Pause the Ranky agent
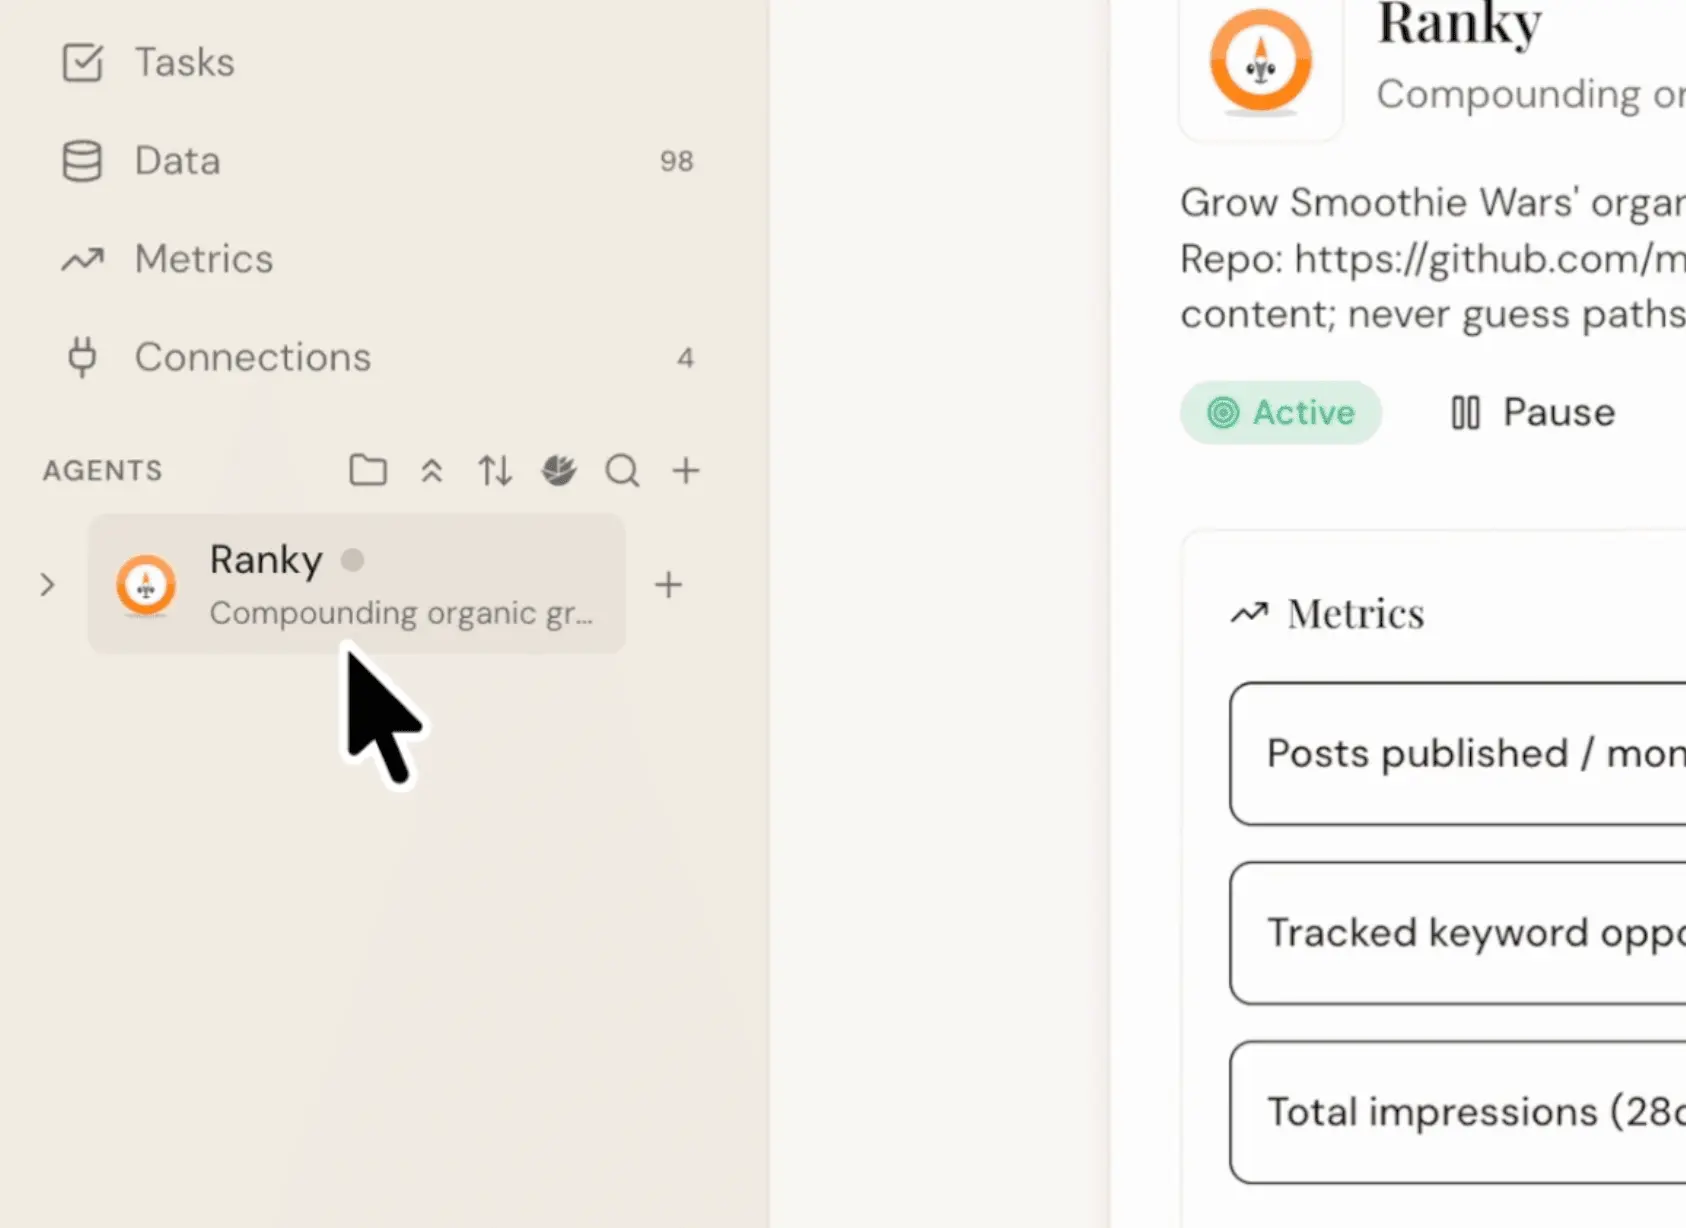 (1533, 412)
